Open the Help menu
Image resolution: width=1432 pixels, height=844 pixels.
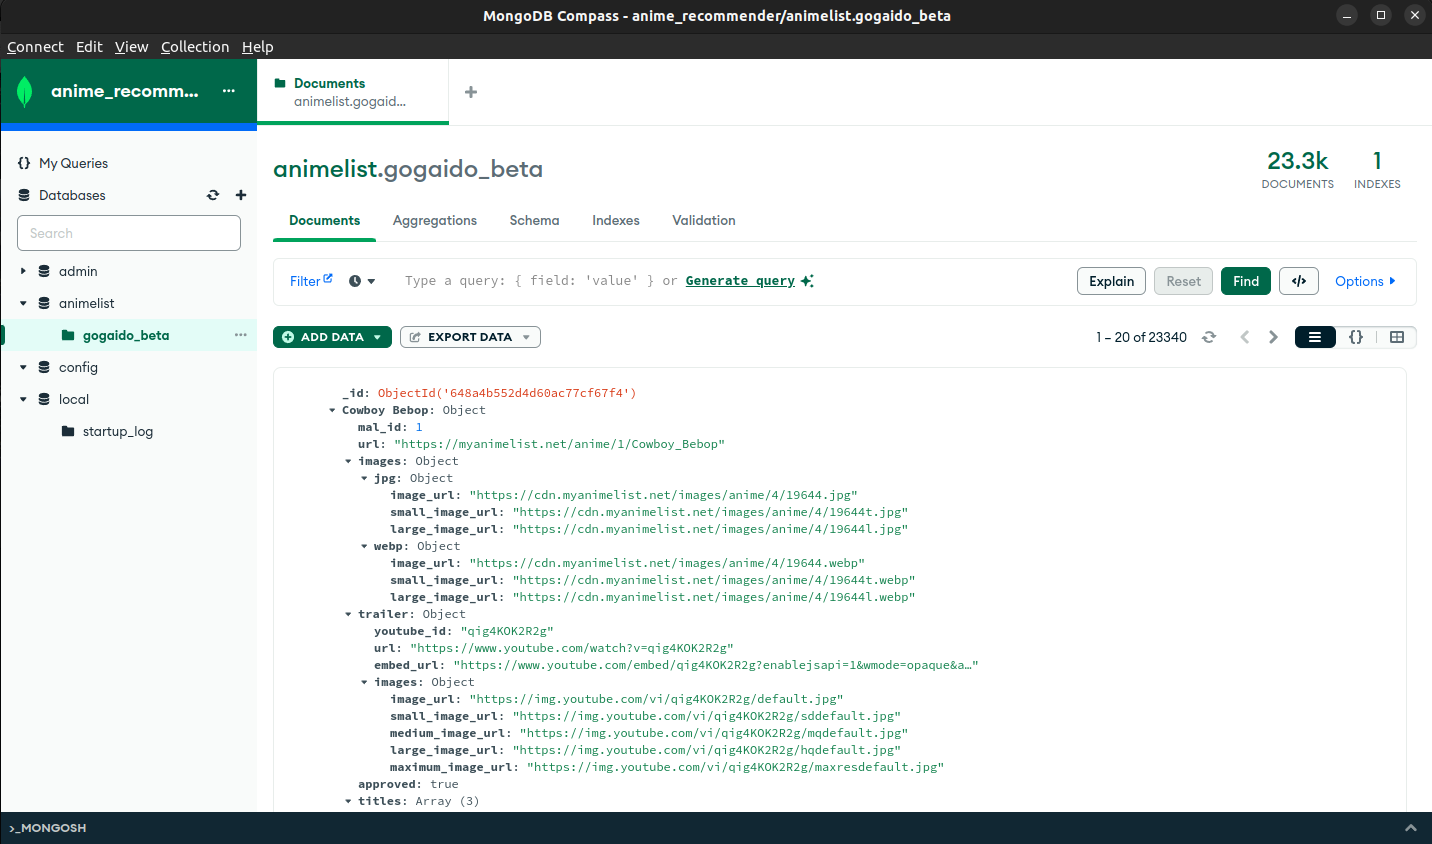pos(257,47)
